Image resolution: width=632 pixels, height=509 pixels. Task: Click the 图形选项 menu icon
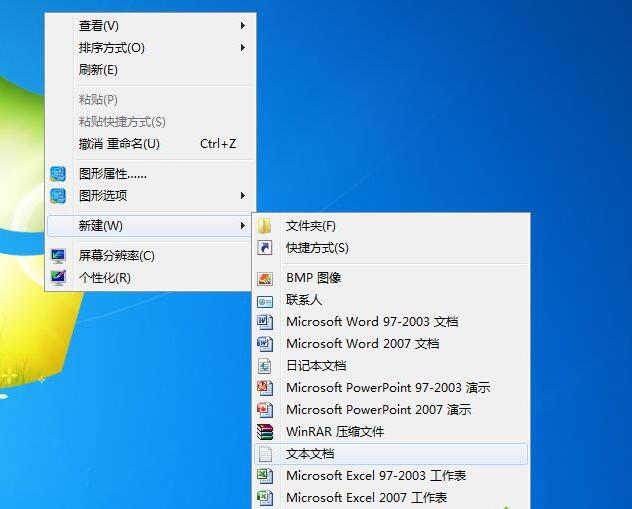pos(58,196)
